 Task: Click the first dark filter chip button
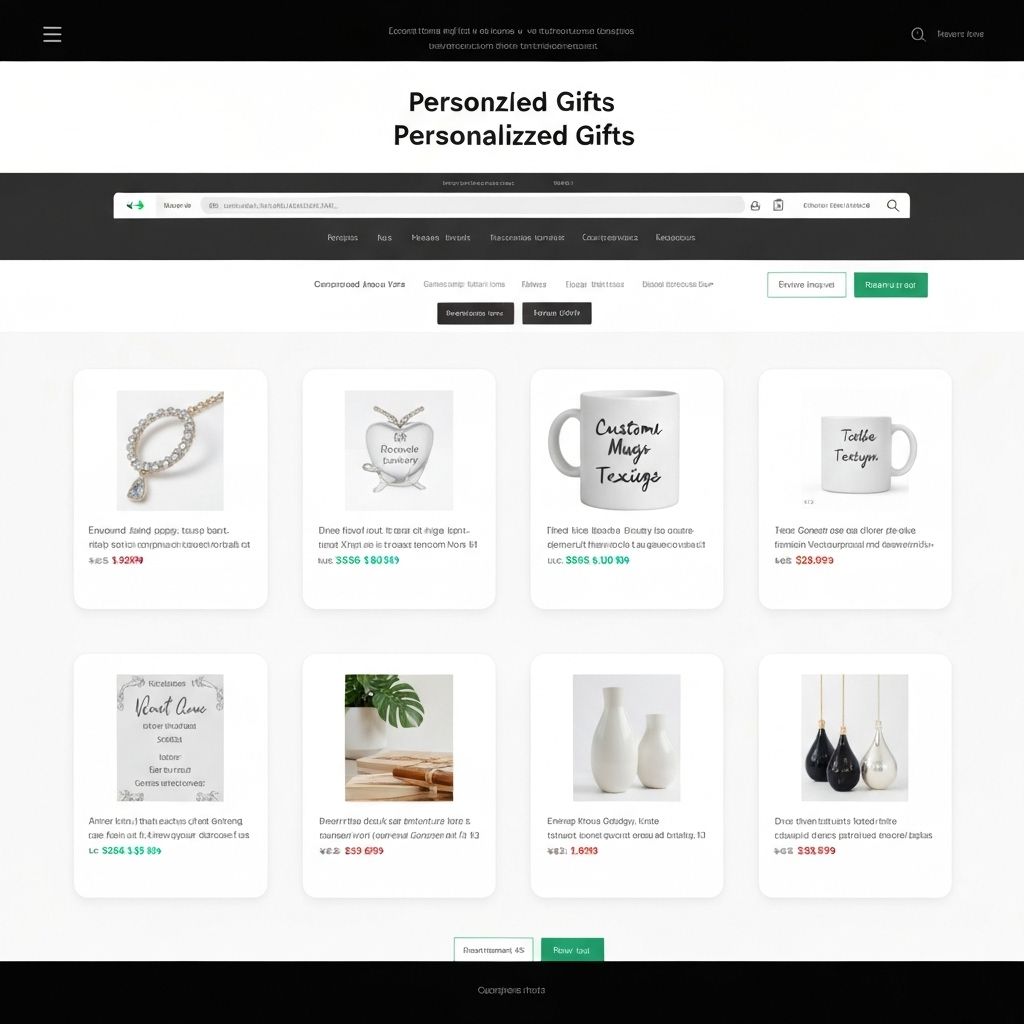(475, 313)
